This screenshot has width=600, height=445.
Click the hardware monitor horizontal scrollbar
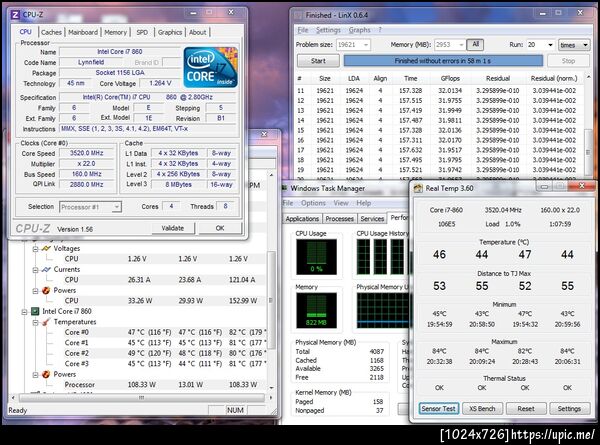(x=142, y=398)
